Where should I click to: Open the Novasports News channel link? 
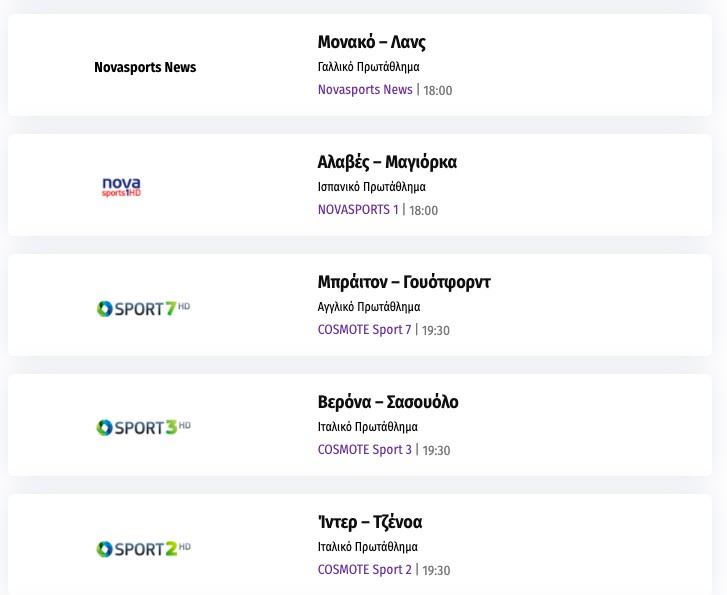(x=365, y=90)
